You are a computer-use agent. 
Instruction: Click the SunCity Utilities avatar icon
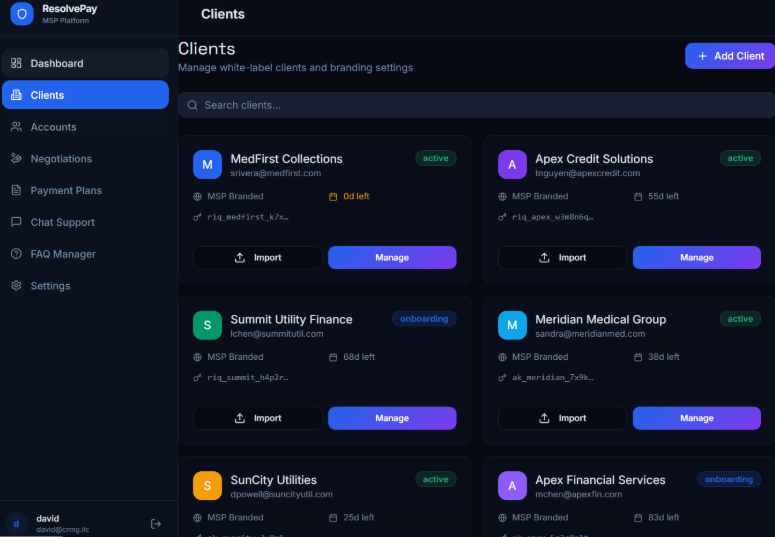point(207,486)
